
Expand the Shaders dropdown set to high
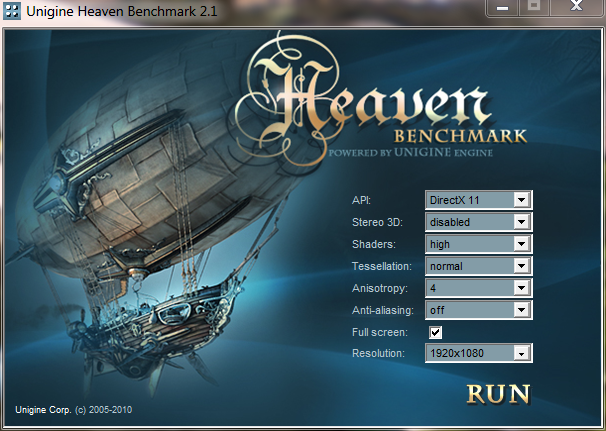pos(478,244)
